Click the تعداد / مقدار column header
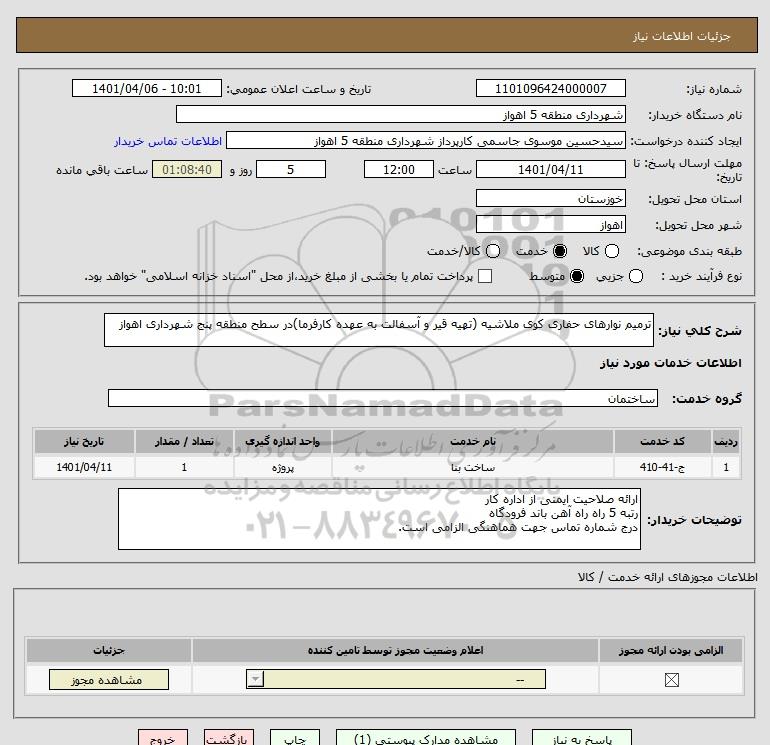 click(x=184, y=441)
